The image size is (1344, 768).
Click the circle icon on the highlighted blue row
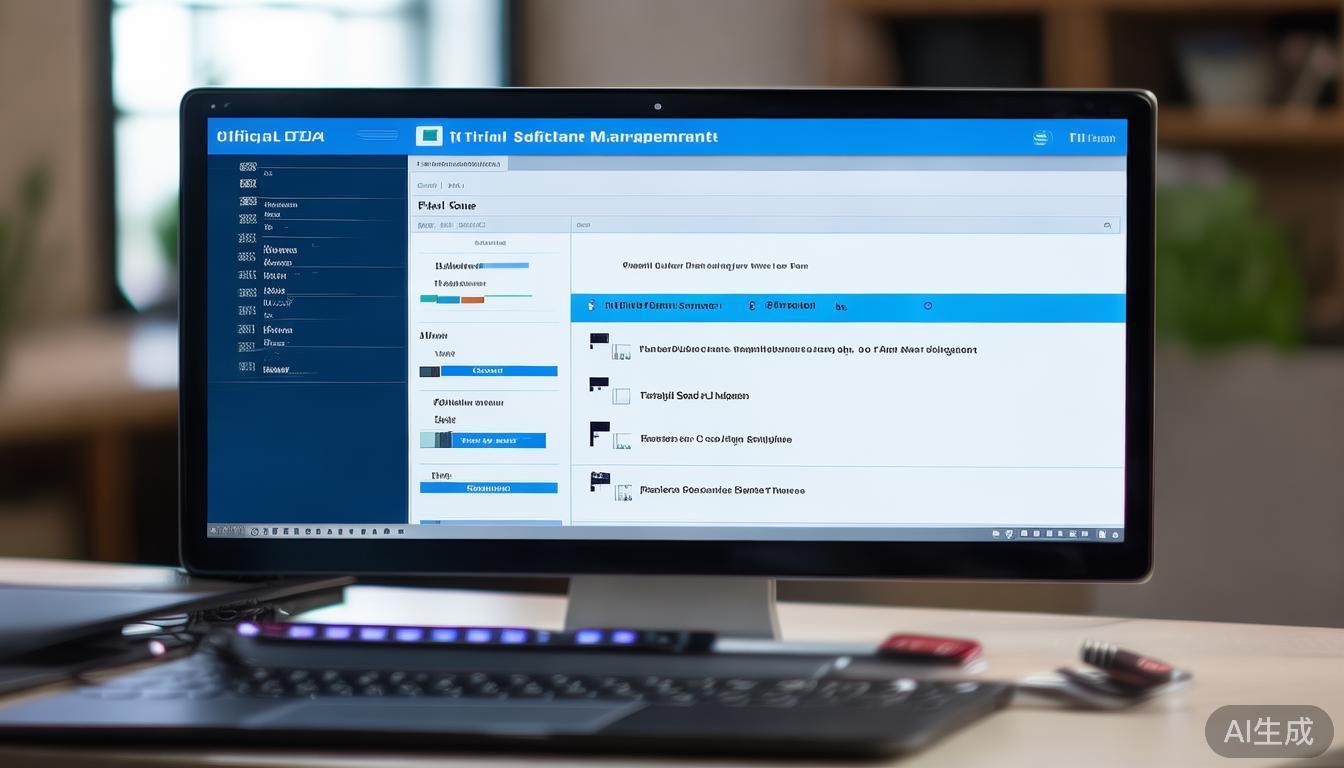click(x=928, y=305)
